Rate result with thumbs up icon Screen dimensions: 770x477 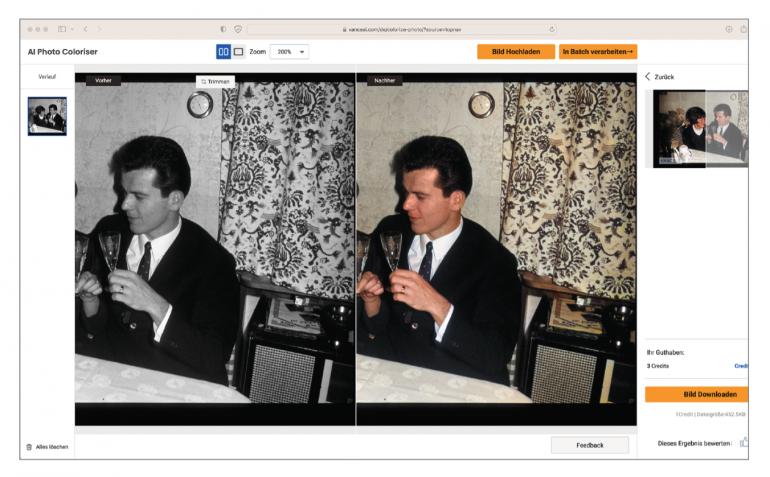[744, 443]
